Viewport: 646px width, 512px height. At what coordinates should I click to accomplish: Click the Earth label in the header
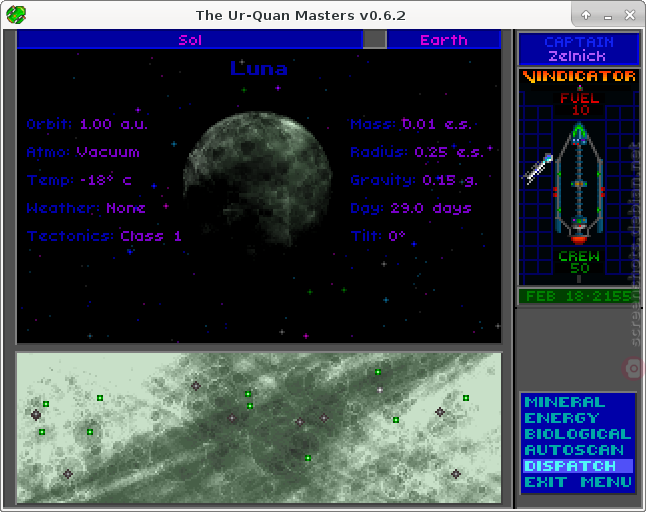(444, 40)
